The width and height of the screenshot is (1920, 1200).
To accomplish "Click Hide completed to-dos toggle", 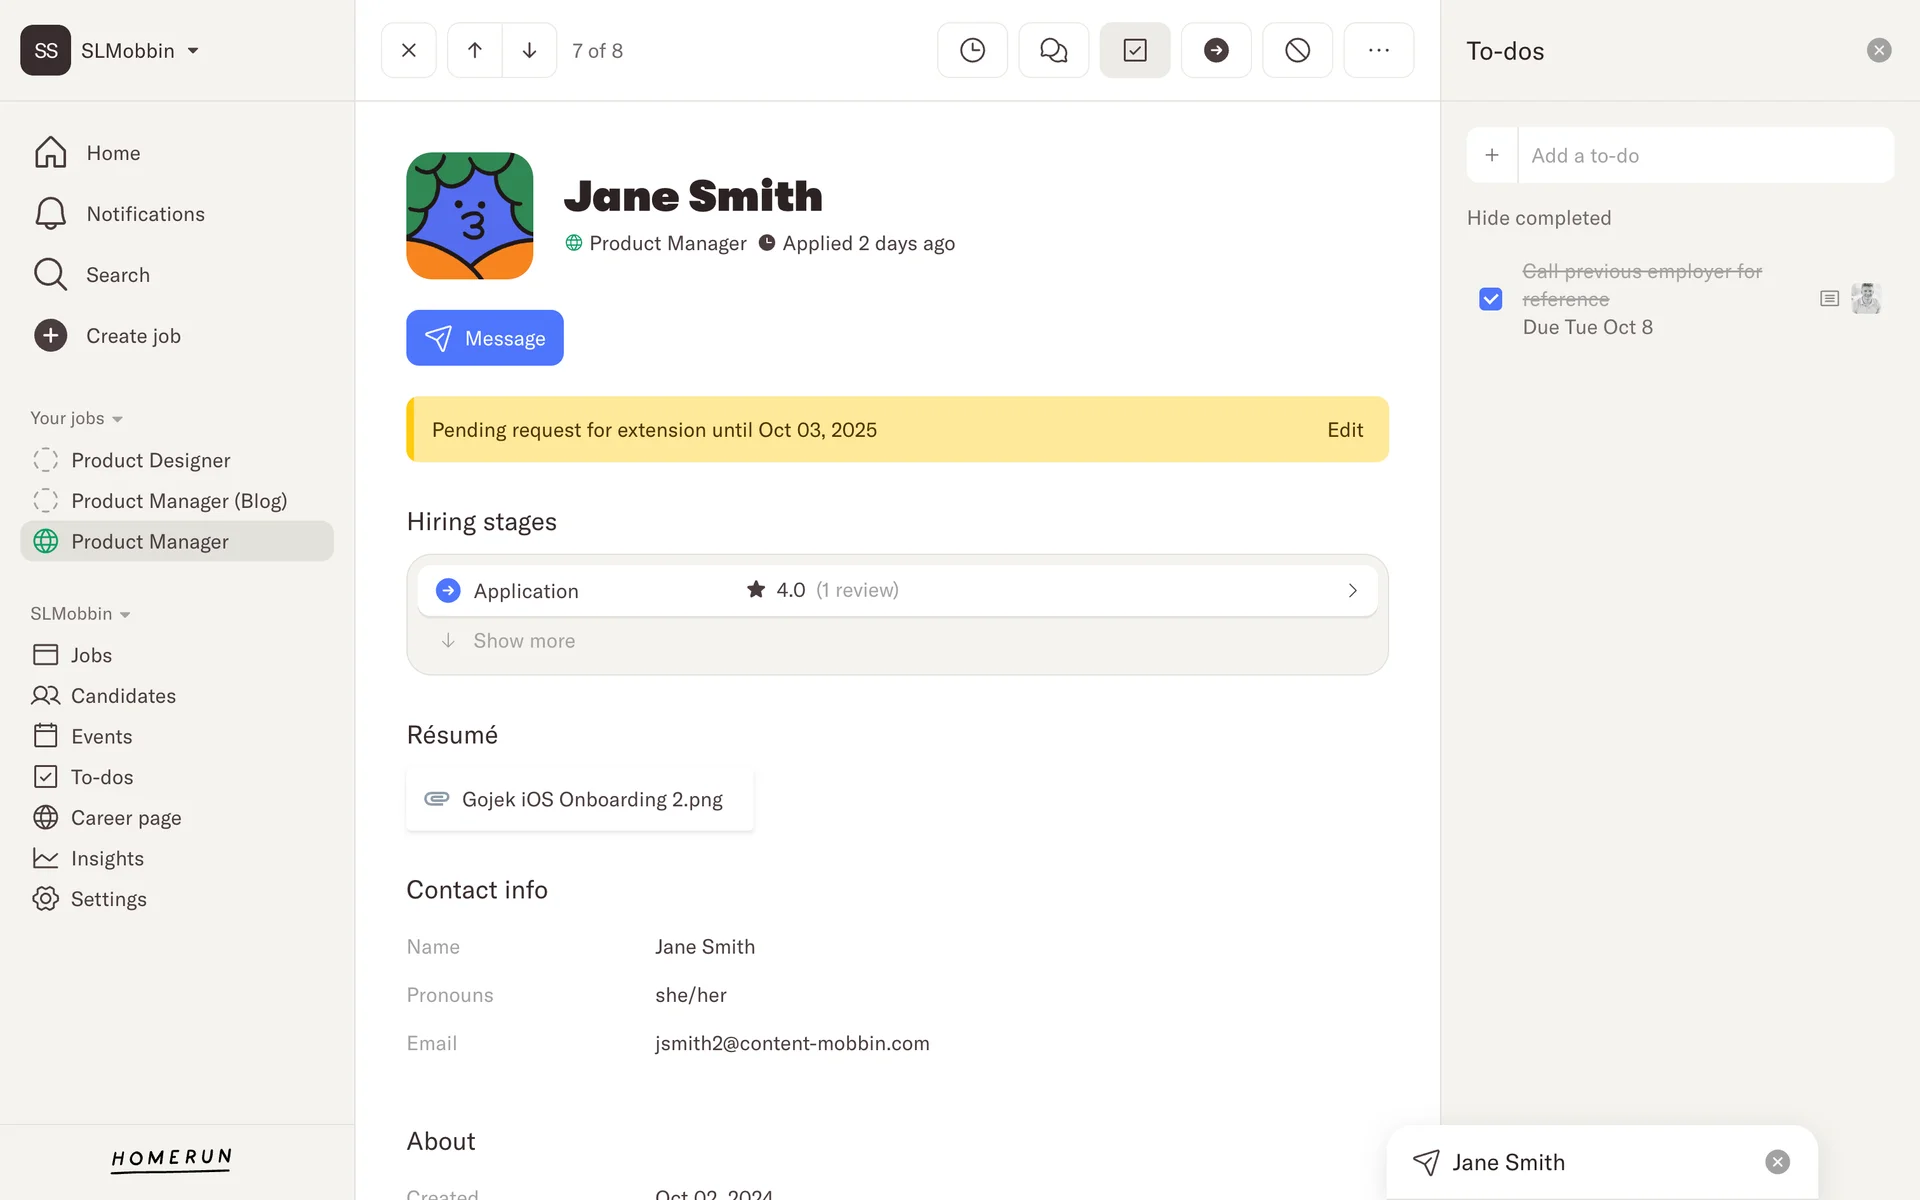I will point(1538,218).
